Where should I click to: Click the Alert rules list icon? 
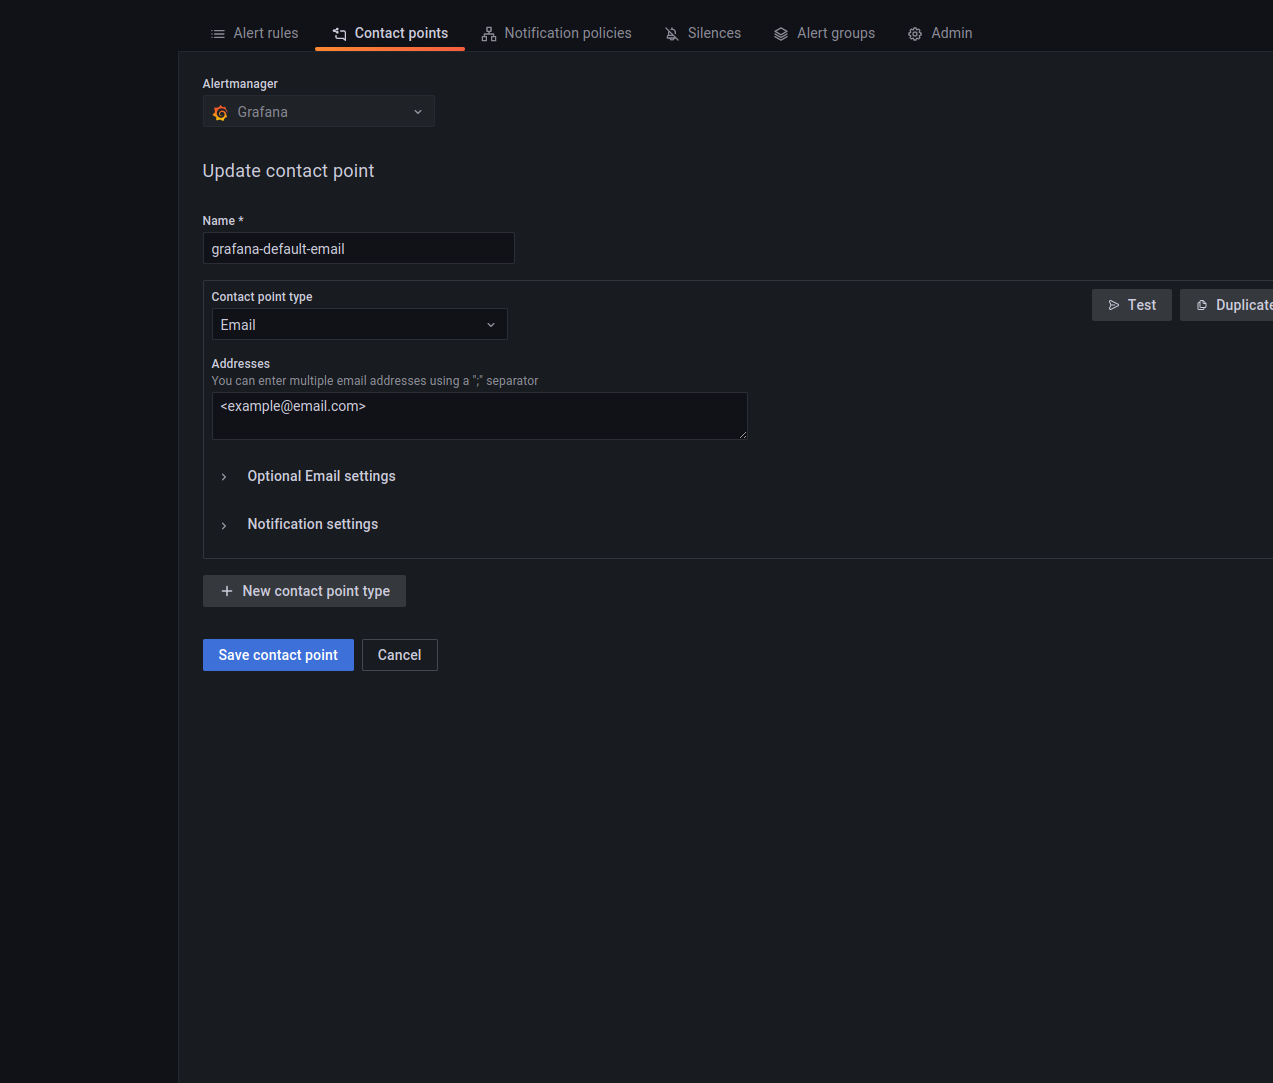(x=218, y=34)
